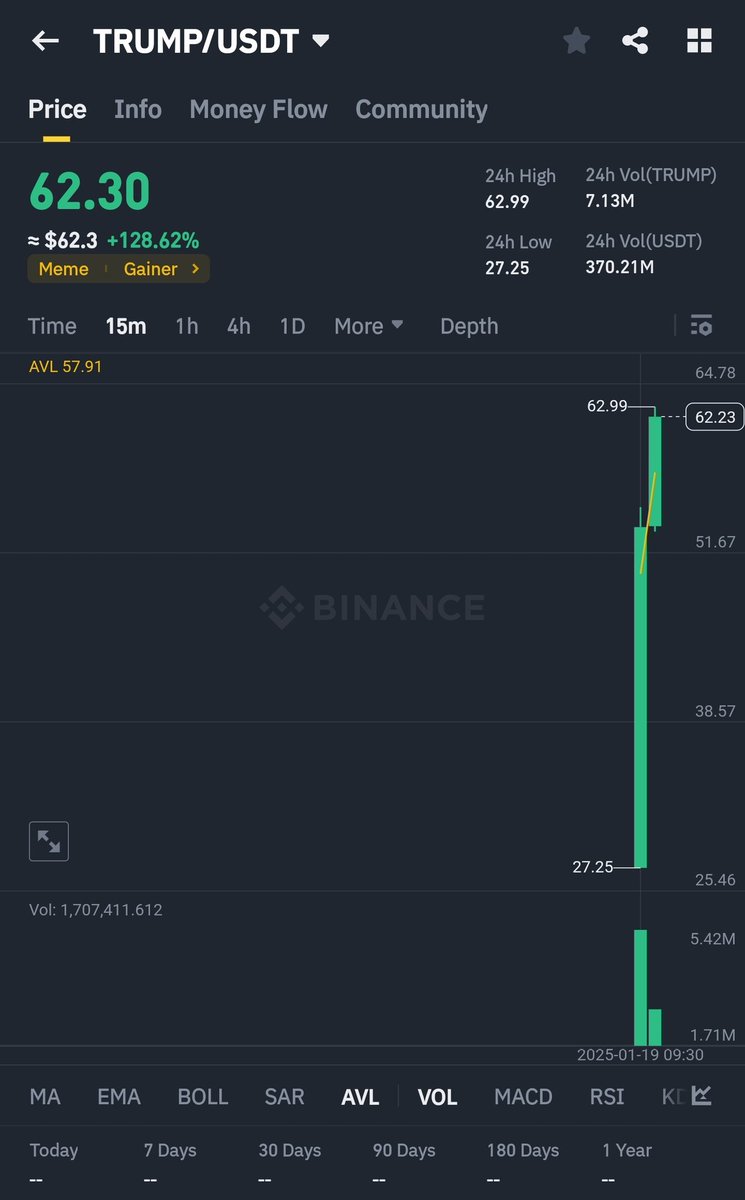The width and height of the screenshot is (745, 1200).
Task: Click 24h Vol(TRUMP) value 7.13M
Action: coord(609,201)
